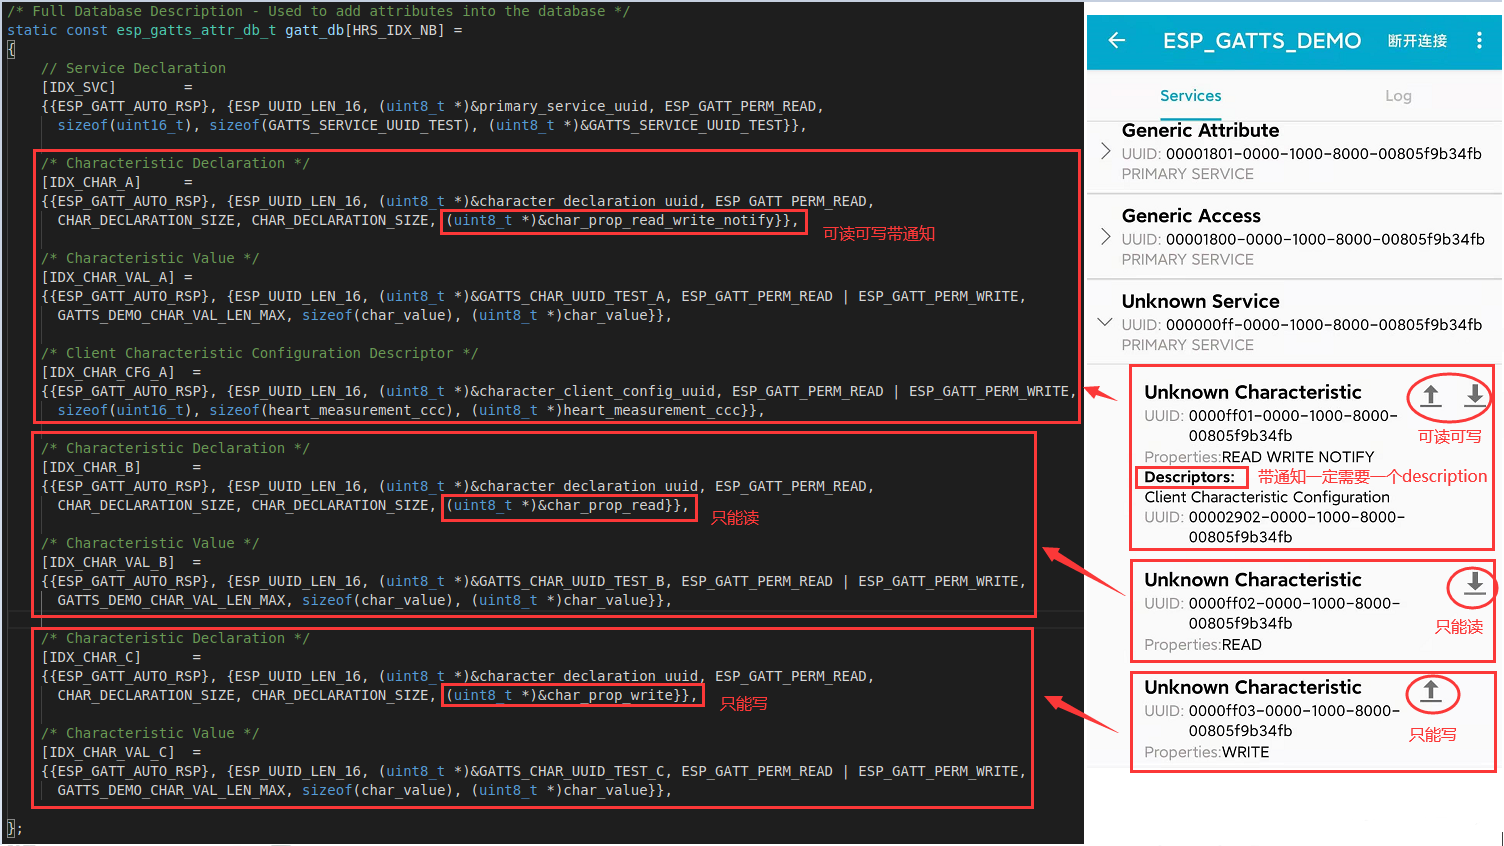Tap the write icon on the 0000ff03 characteristic
The image size is (1504, 846).
1432,693
